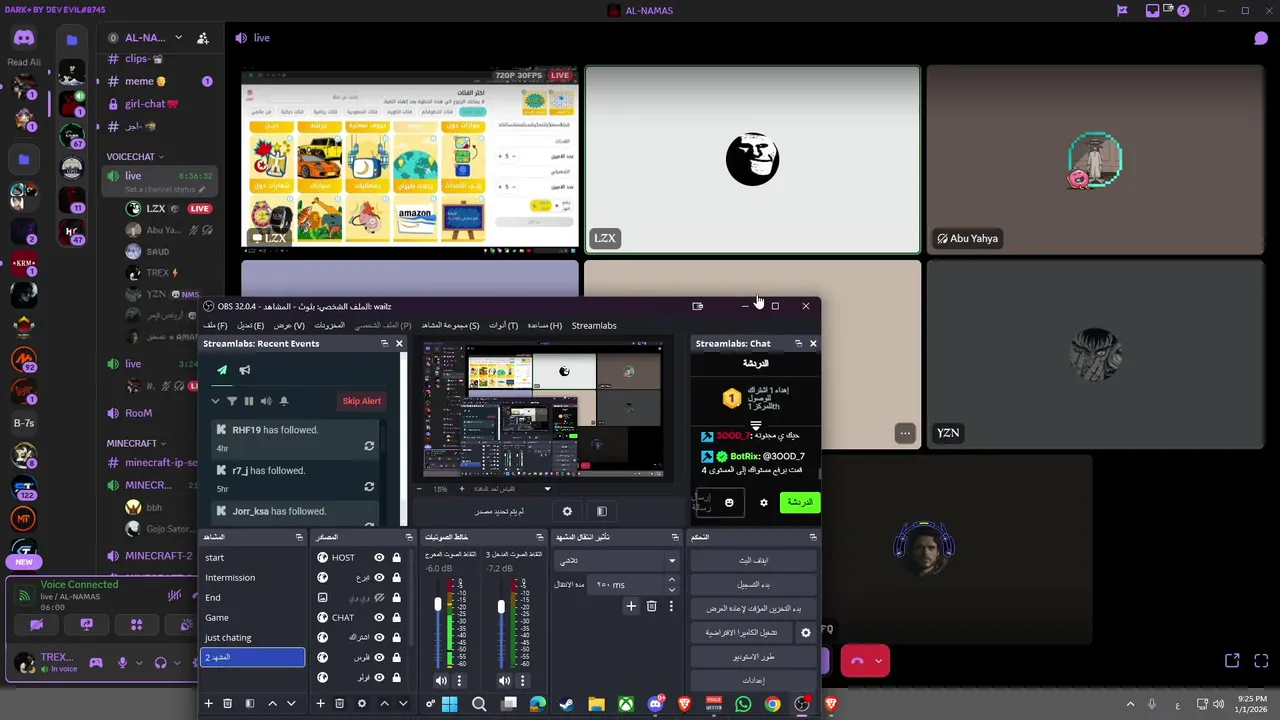1280x720 pixels.
Task: Remove selected source using Sources panel trash icon
Action: pyautogui.click(x=339, y=704)
